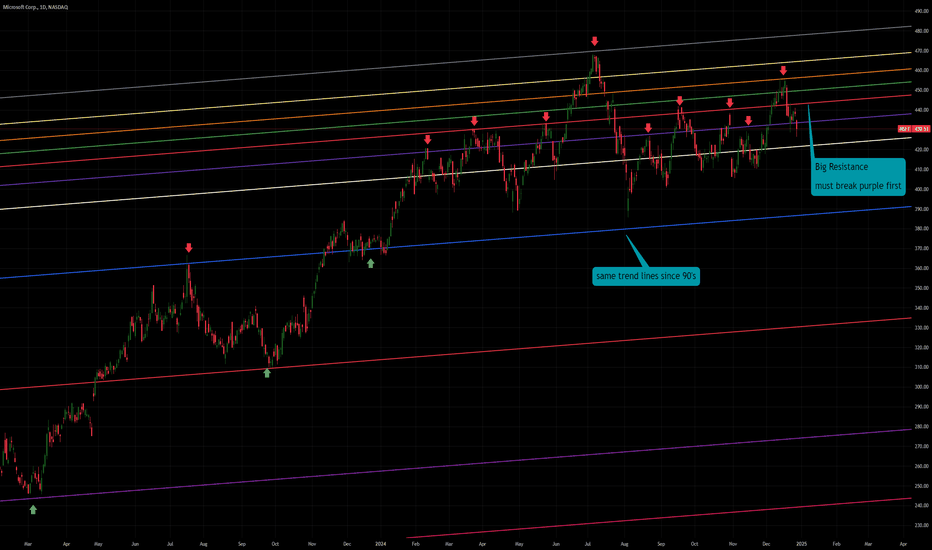Click the 450.00 price axis label
Viewport: 932px width, 550px height.
tap(922, 90)
